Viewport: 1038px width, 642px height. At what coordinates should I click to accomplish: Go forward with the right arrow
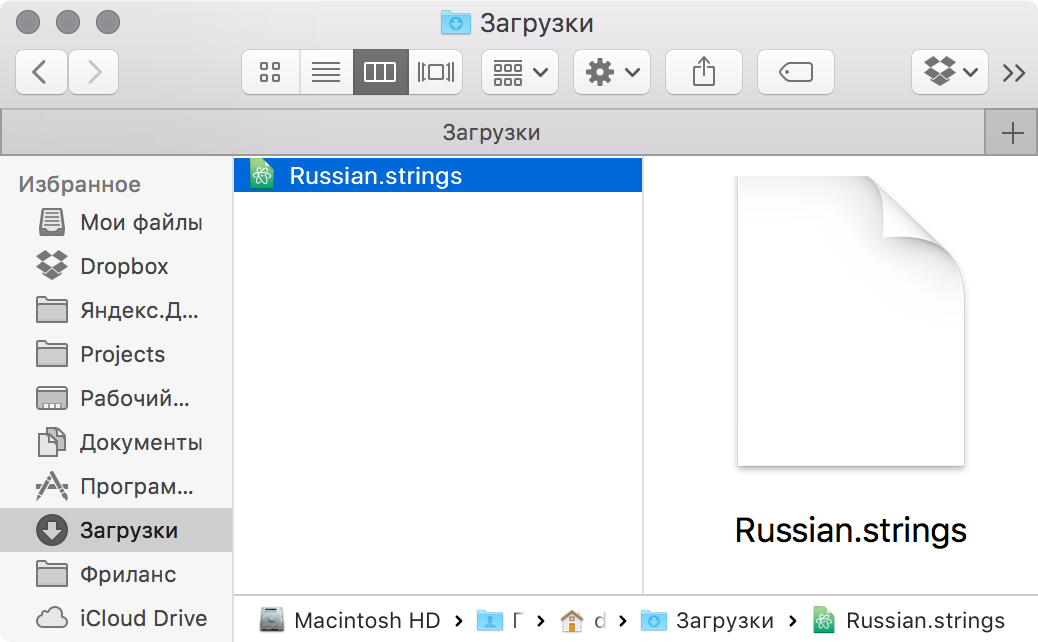[94, 72]
